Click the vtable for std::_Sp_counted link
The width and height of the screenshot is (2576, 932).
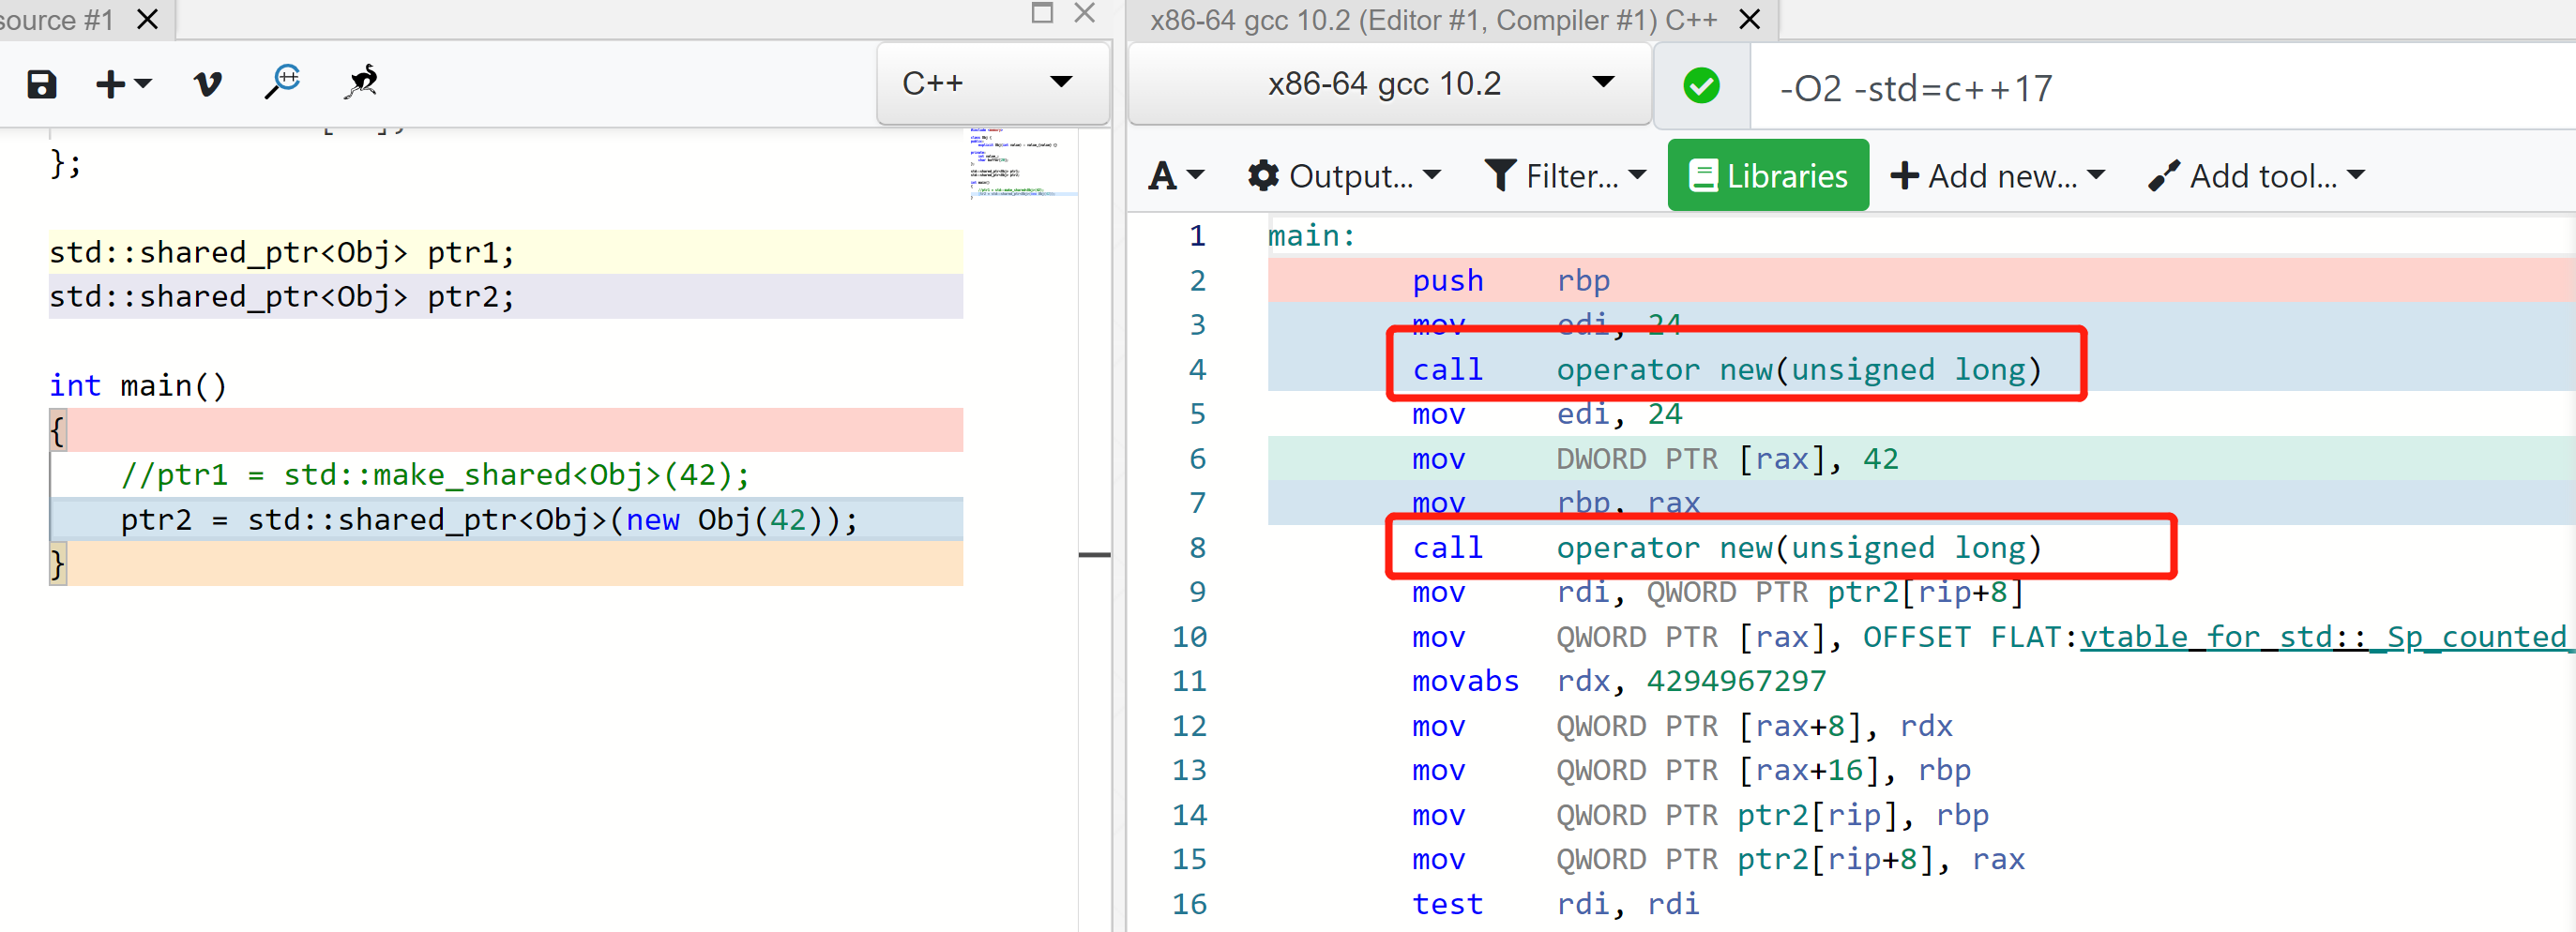pyautogui.click(x=2326, y=637)
